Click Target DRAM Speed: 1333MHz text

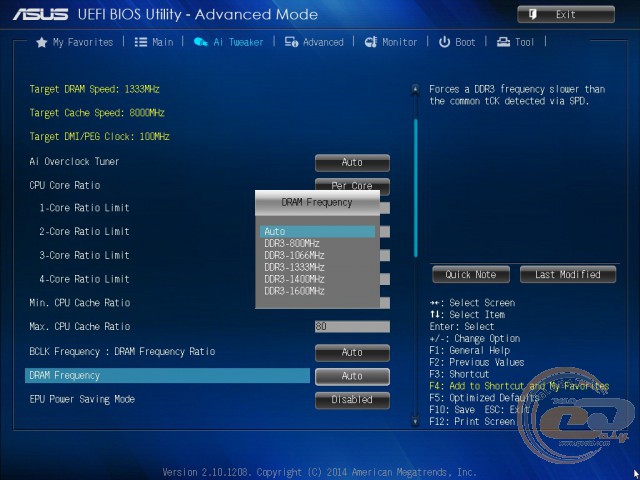[94, 89]
